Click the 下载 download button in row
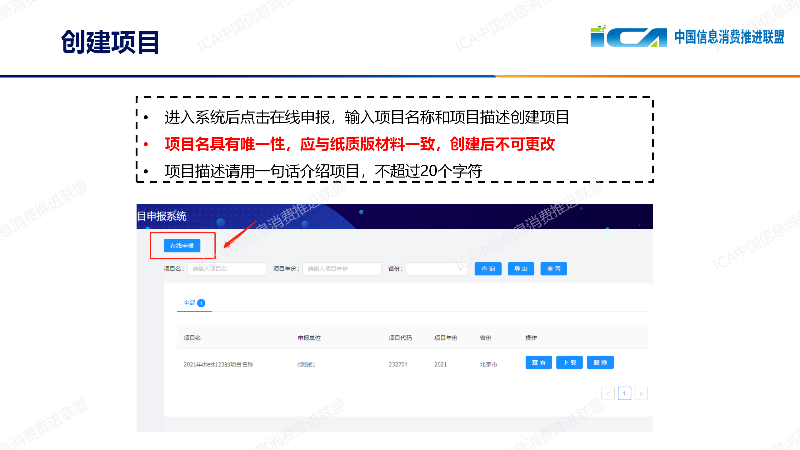 pos(569,363)
